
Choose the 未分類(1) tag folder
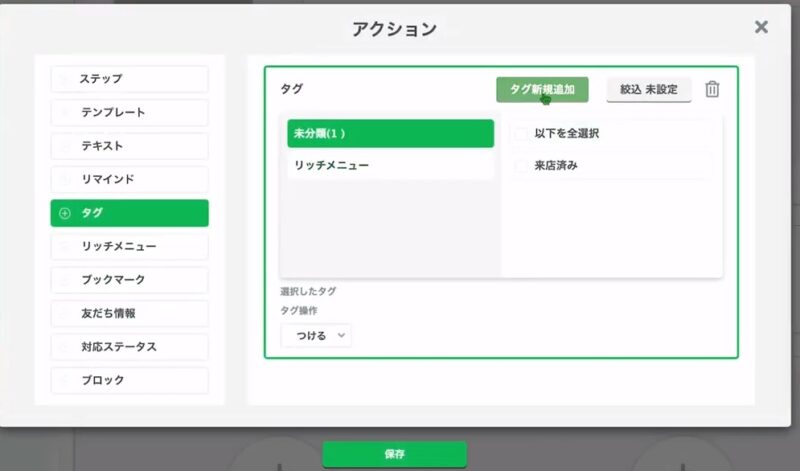pos(390,134)
